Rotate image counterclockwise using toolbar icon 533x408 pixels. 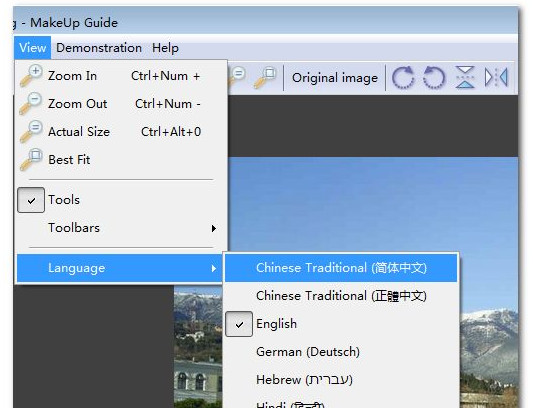(x=434, y=78)
